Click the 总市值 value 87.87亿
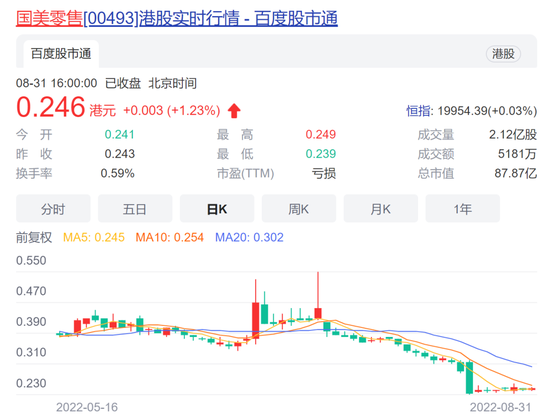The image size is (550, 418). [516, 173]
